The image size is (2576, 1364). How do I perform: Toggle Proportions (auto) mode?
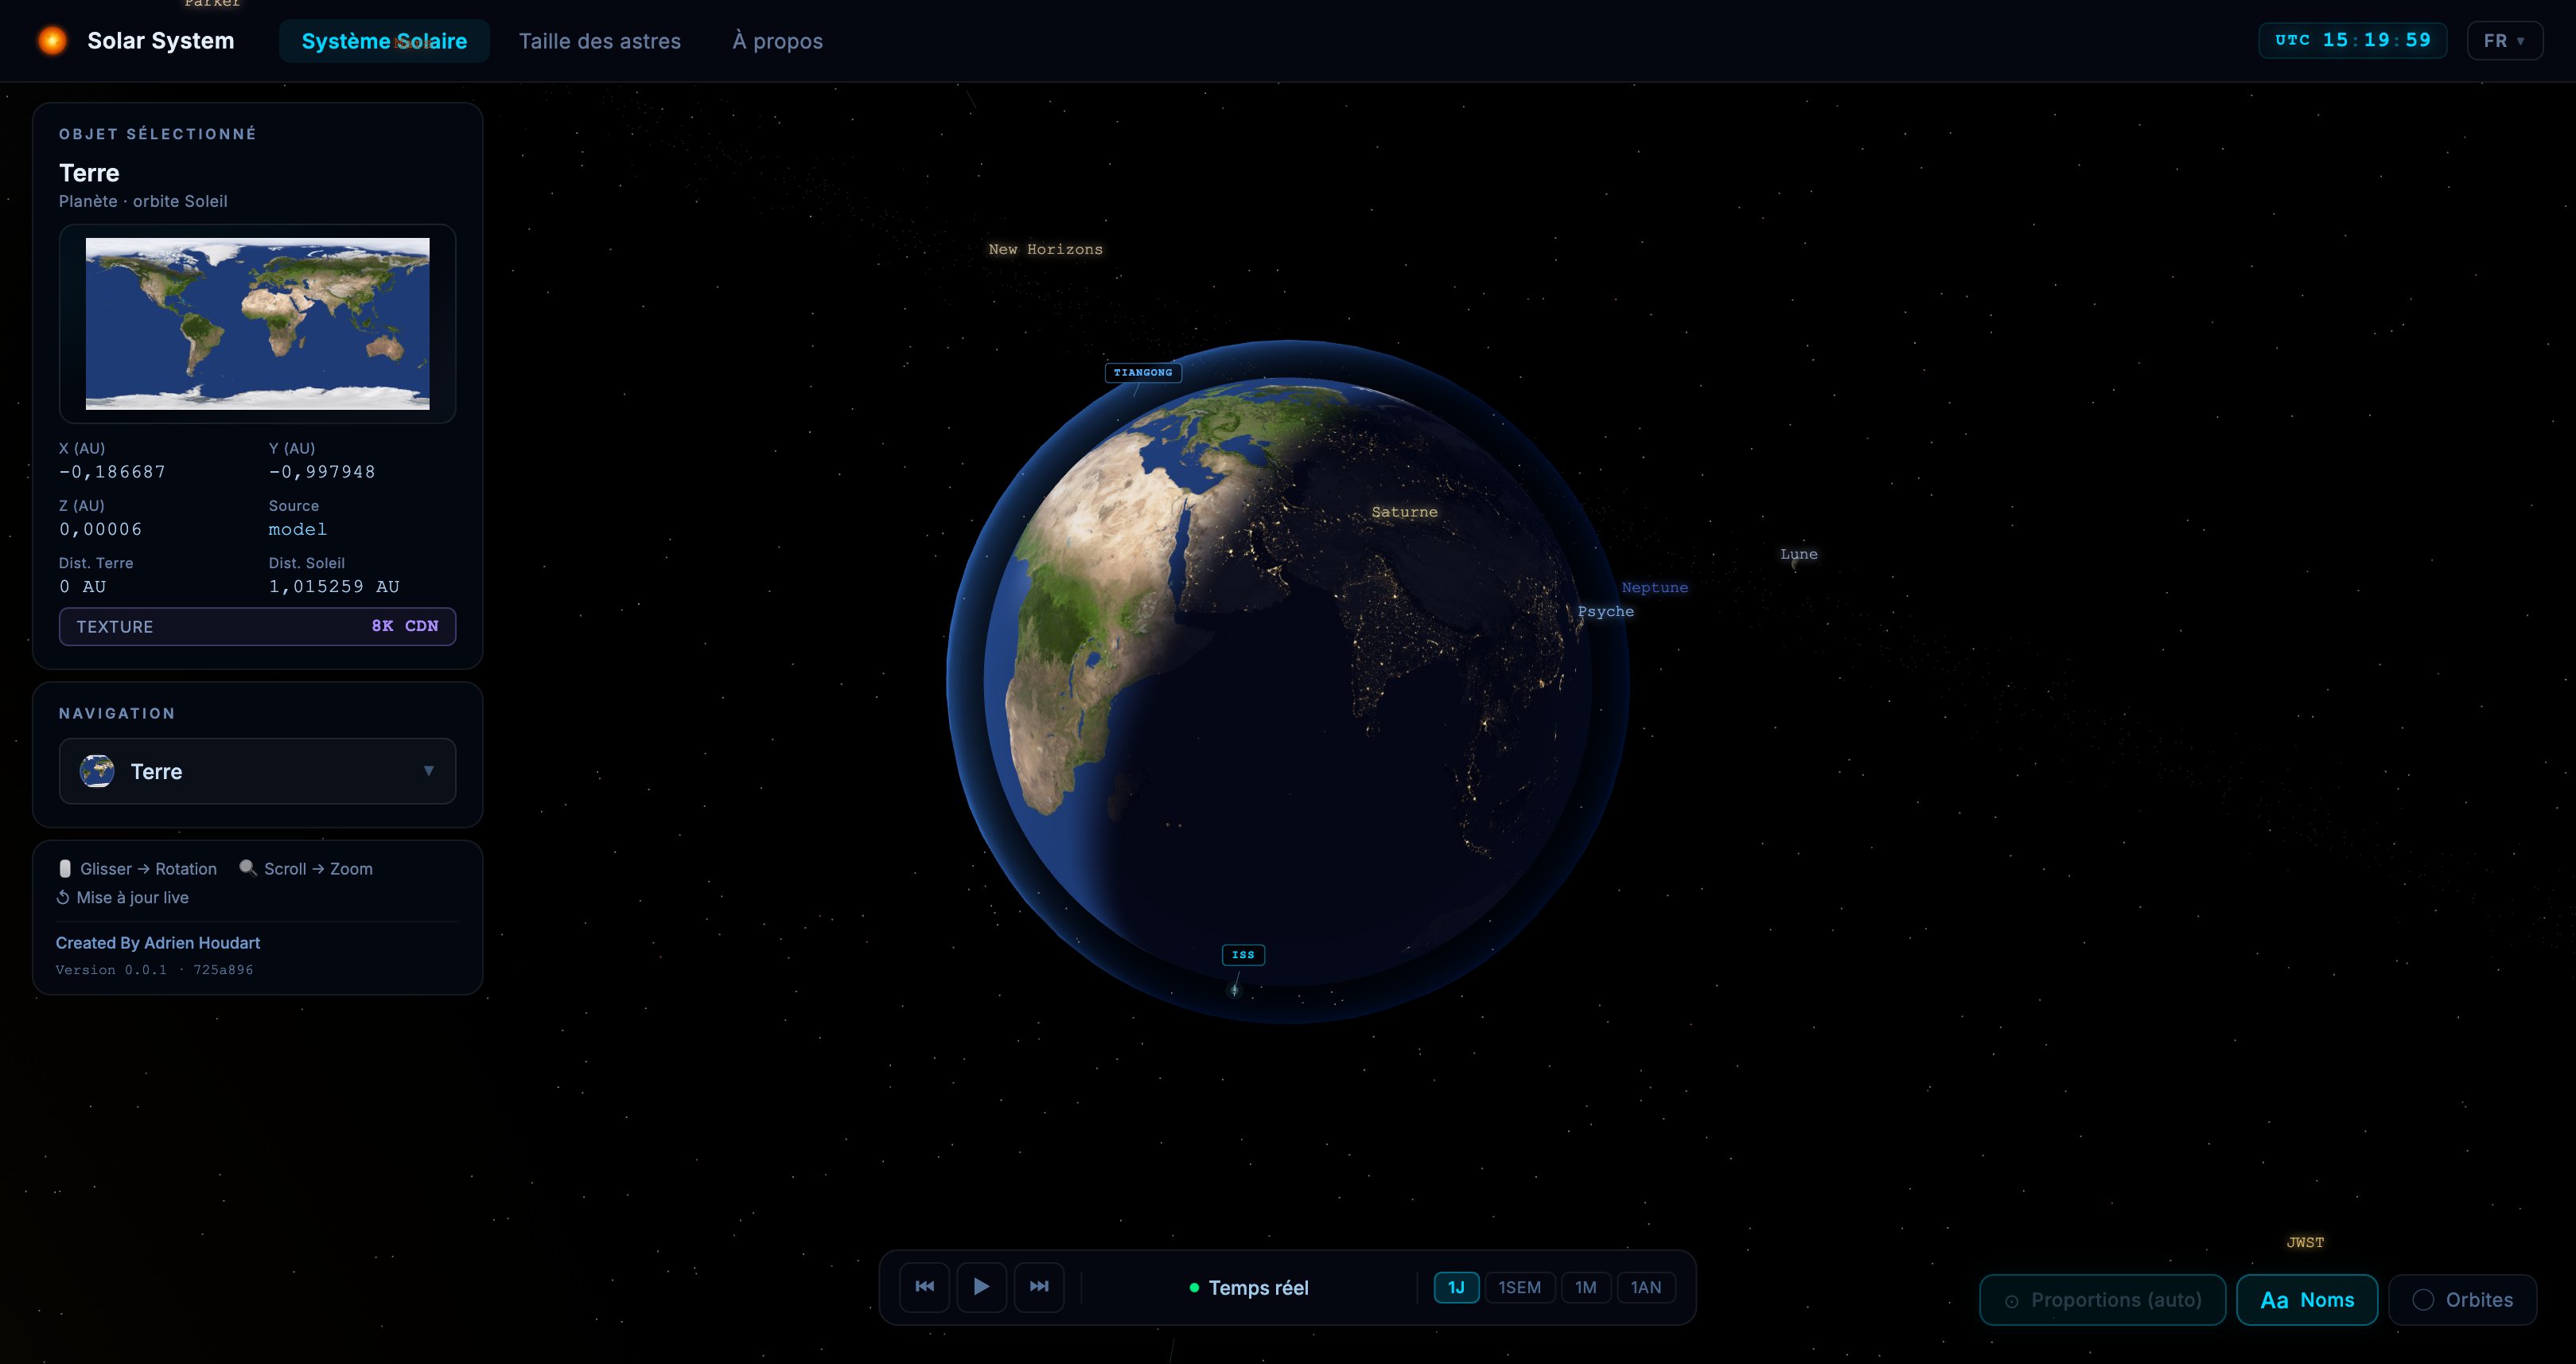coord(2103,1300)
